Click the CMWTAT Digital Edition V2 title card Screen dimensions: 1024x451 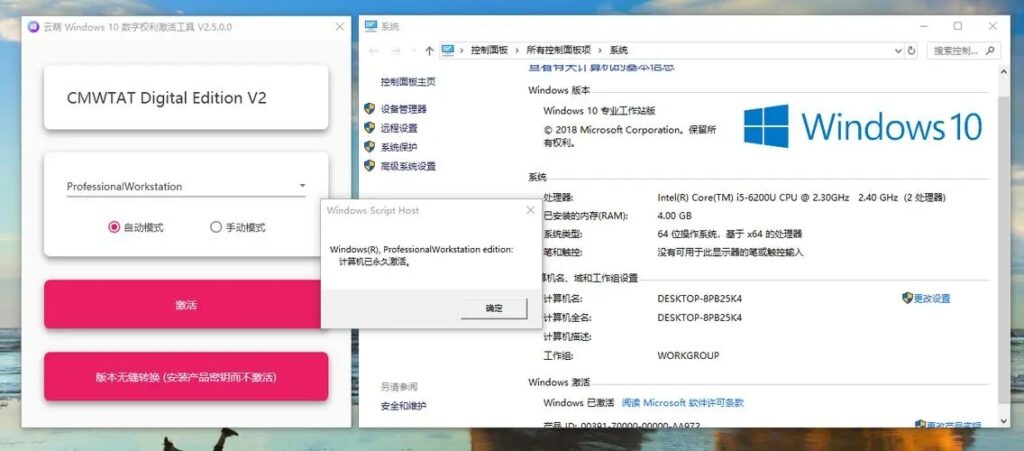point(186,97)
